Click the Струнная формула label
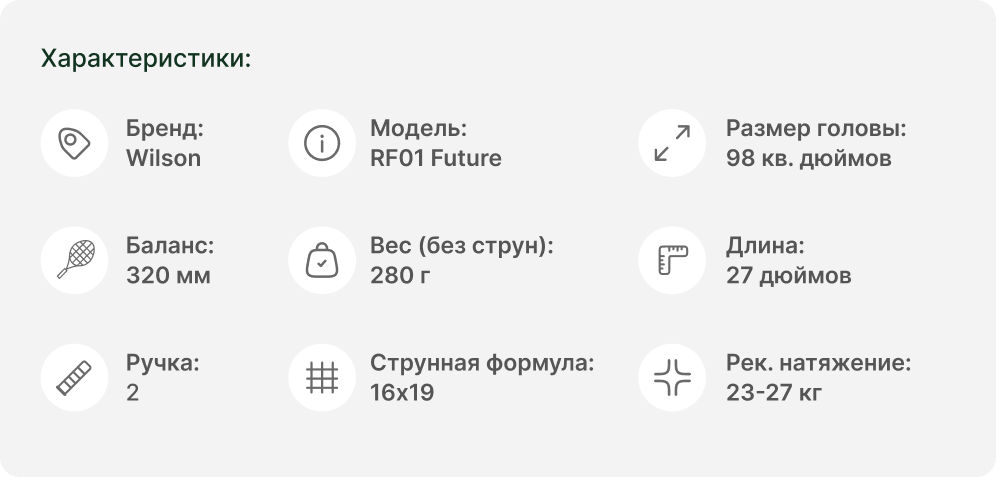Image resolution: width=996 pixels, height=477 pixels. (x=482, y=363)
